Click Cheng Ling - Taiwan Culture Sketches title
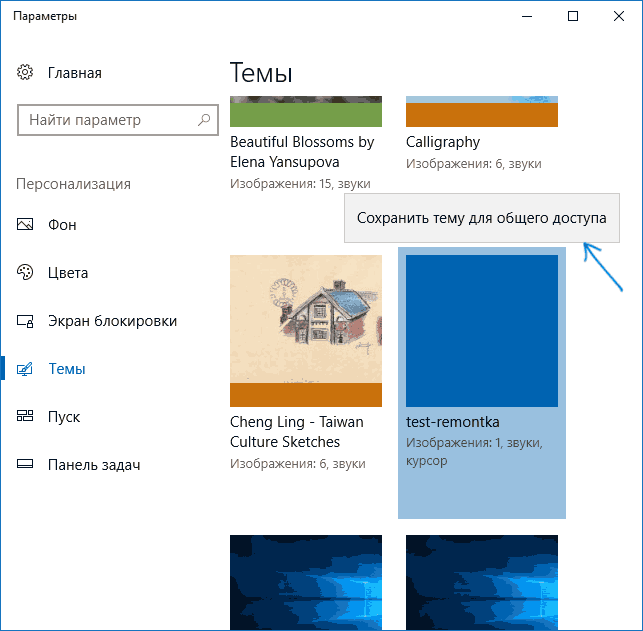Screen dimensions: 643x631 [x=297, y=432]
